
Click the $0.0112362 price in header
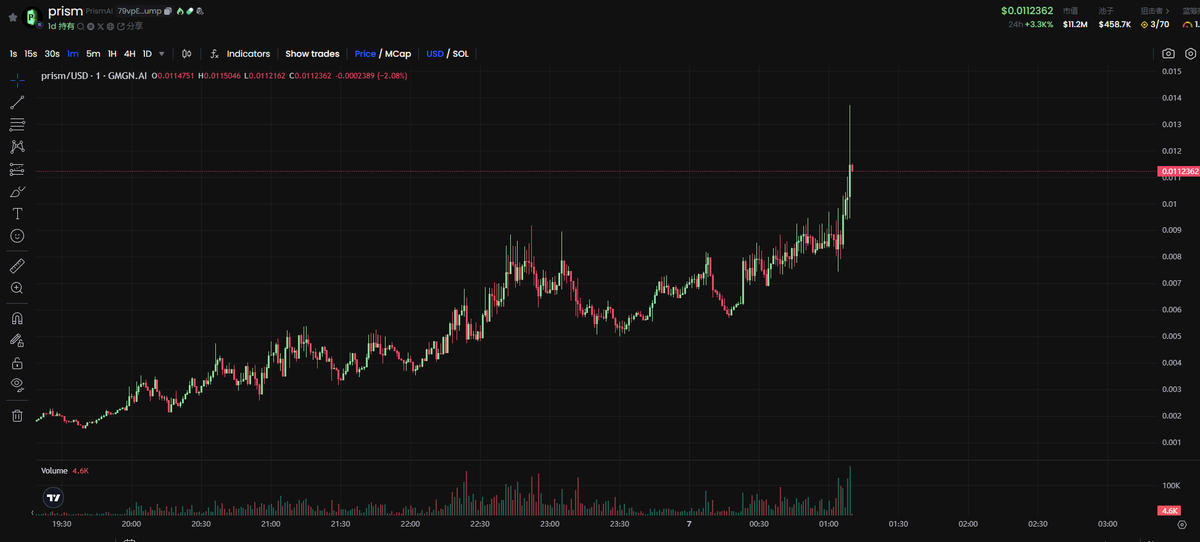click(1027, 11)
